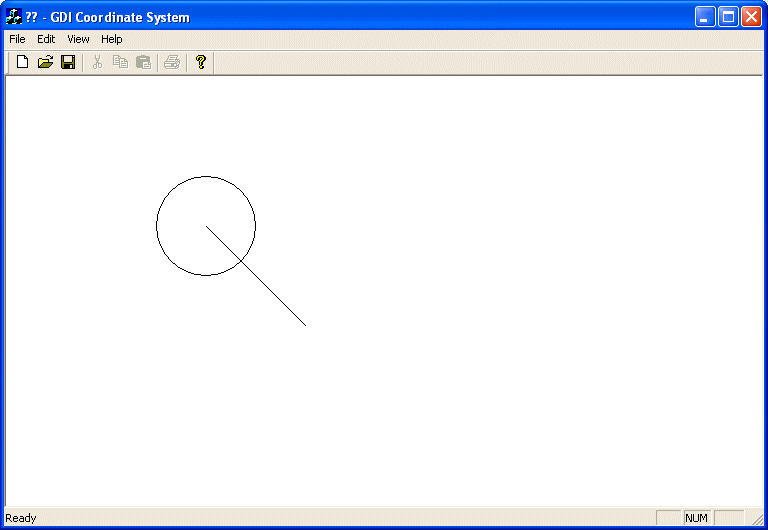768x530 pixels.
Task: Click the toolbar gripper handle
Action: (x=8, y=63)
